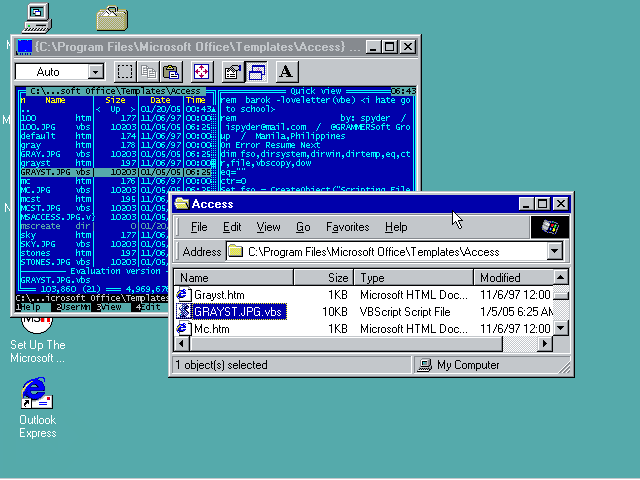The width and height of the screenshot is (640, 480).
Task: Click file list scroll down arrow
Action: click(x=561, y=327)
